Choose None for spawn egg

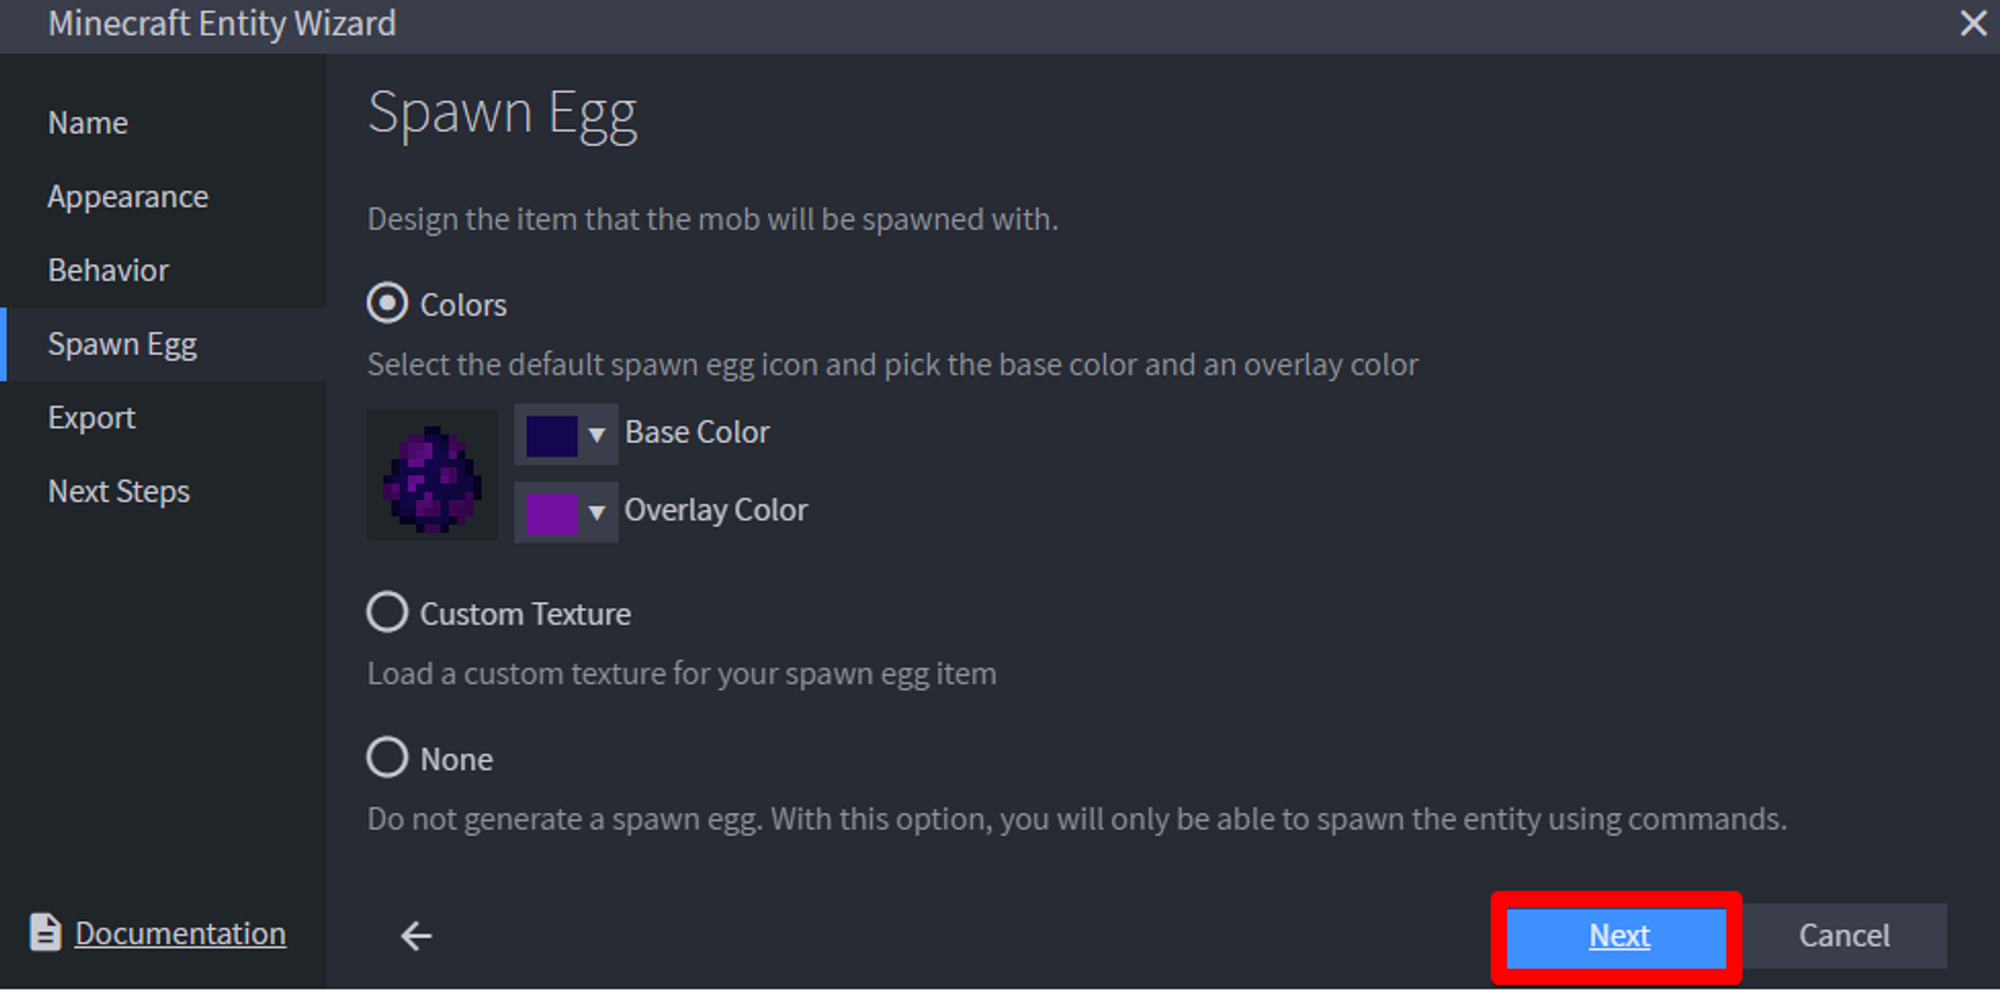(x=387, y=758)
